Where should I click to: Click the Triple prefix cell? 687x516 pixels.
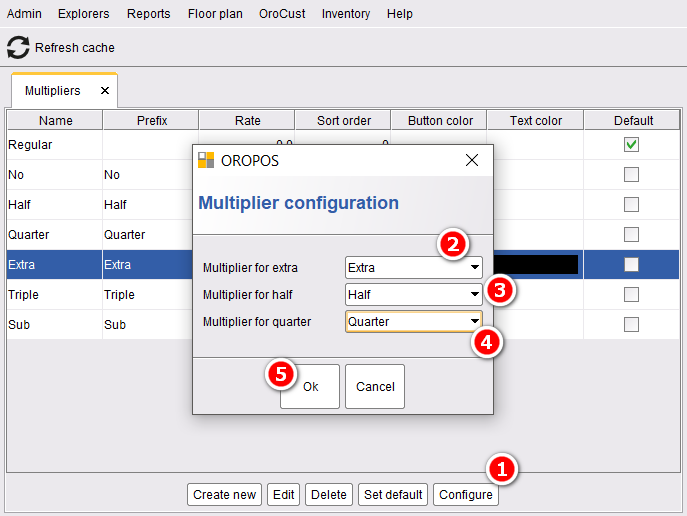(148, 294)
